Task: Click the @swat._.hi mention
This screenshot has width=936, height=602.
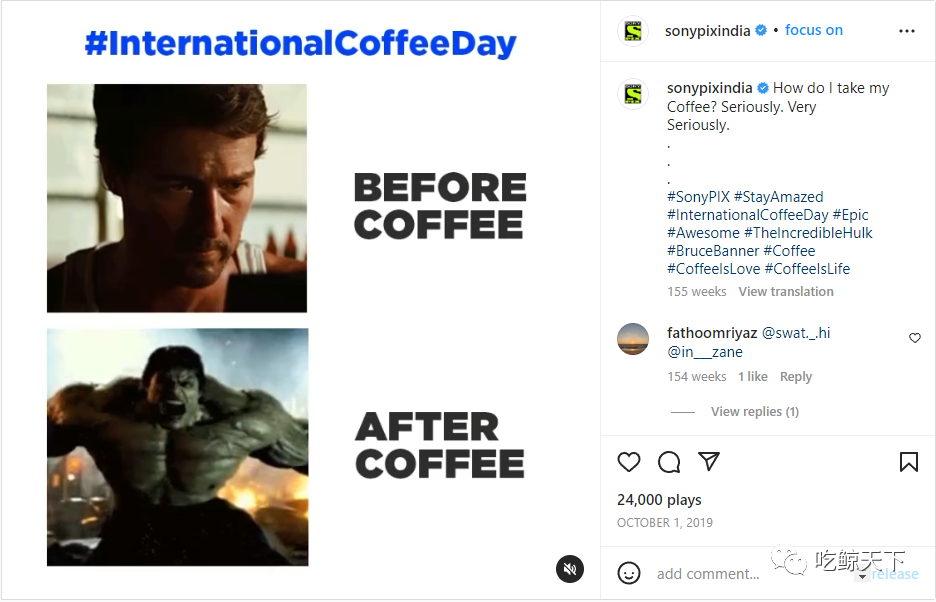Action: (x=796, y=333)
